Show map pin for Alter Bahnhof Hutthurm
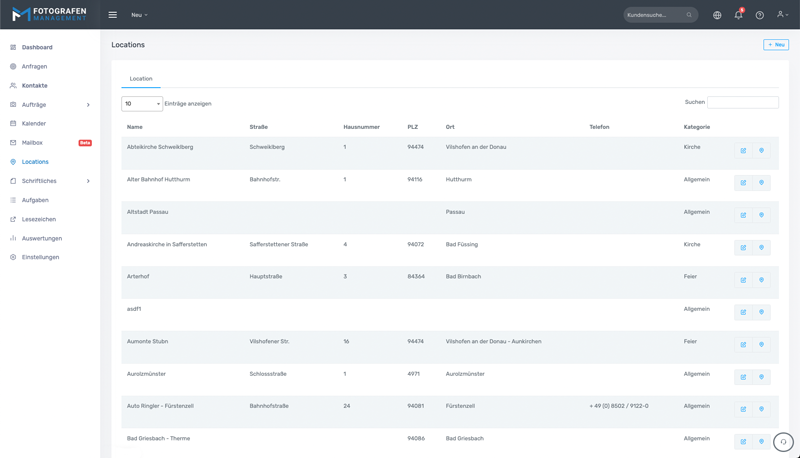Viewport: 800px width, 458px height. 761,183
